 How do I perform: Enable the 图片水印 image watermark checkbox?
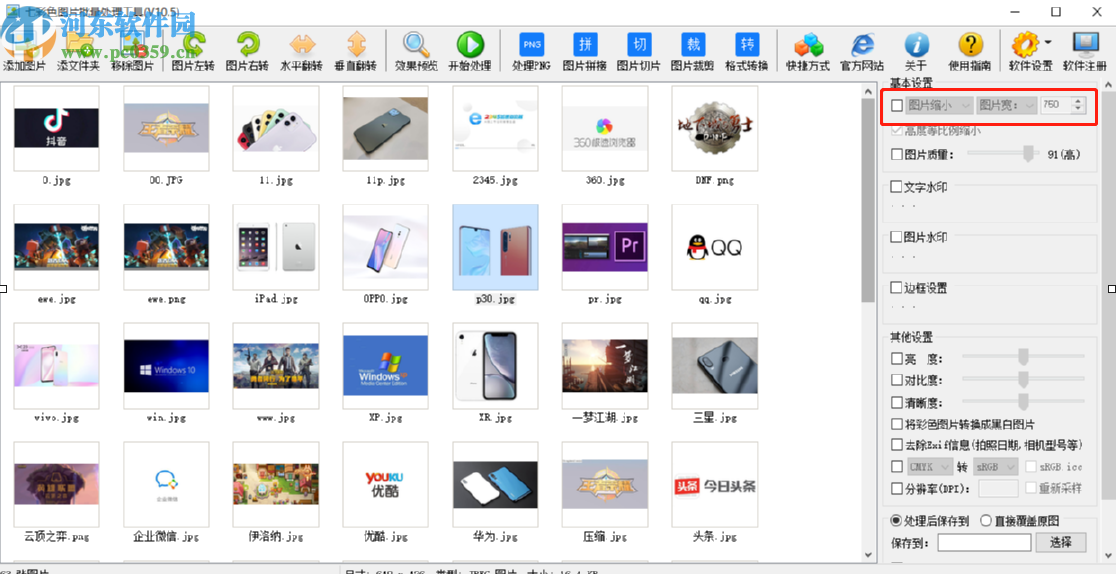(x=897, y=238)
